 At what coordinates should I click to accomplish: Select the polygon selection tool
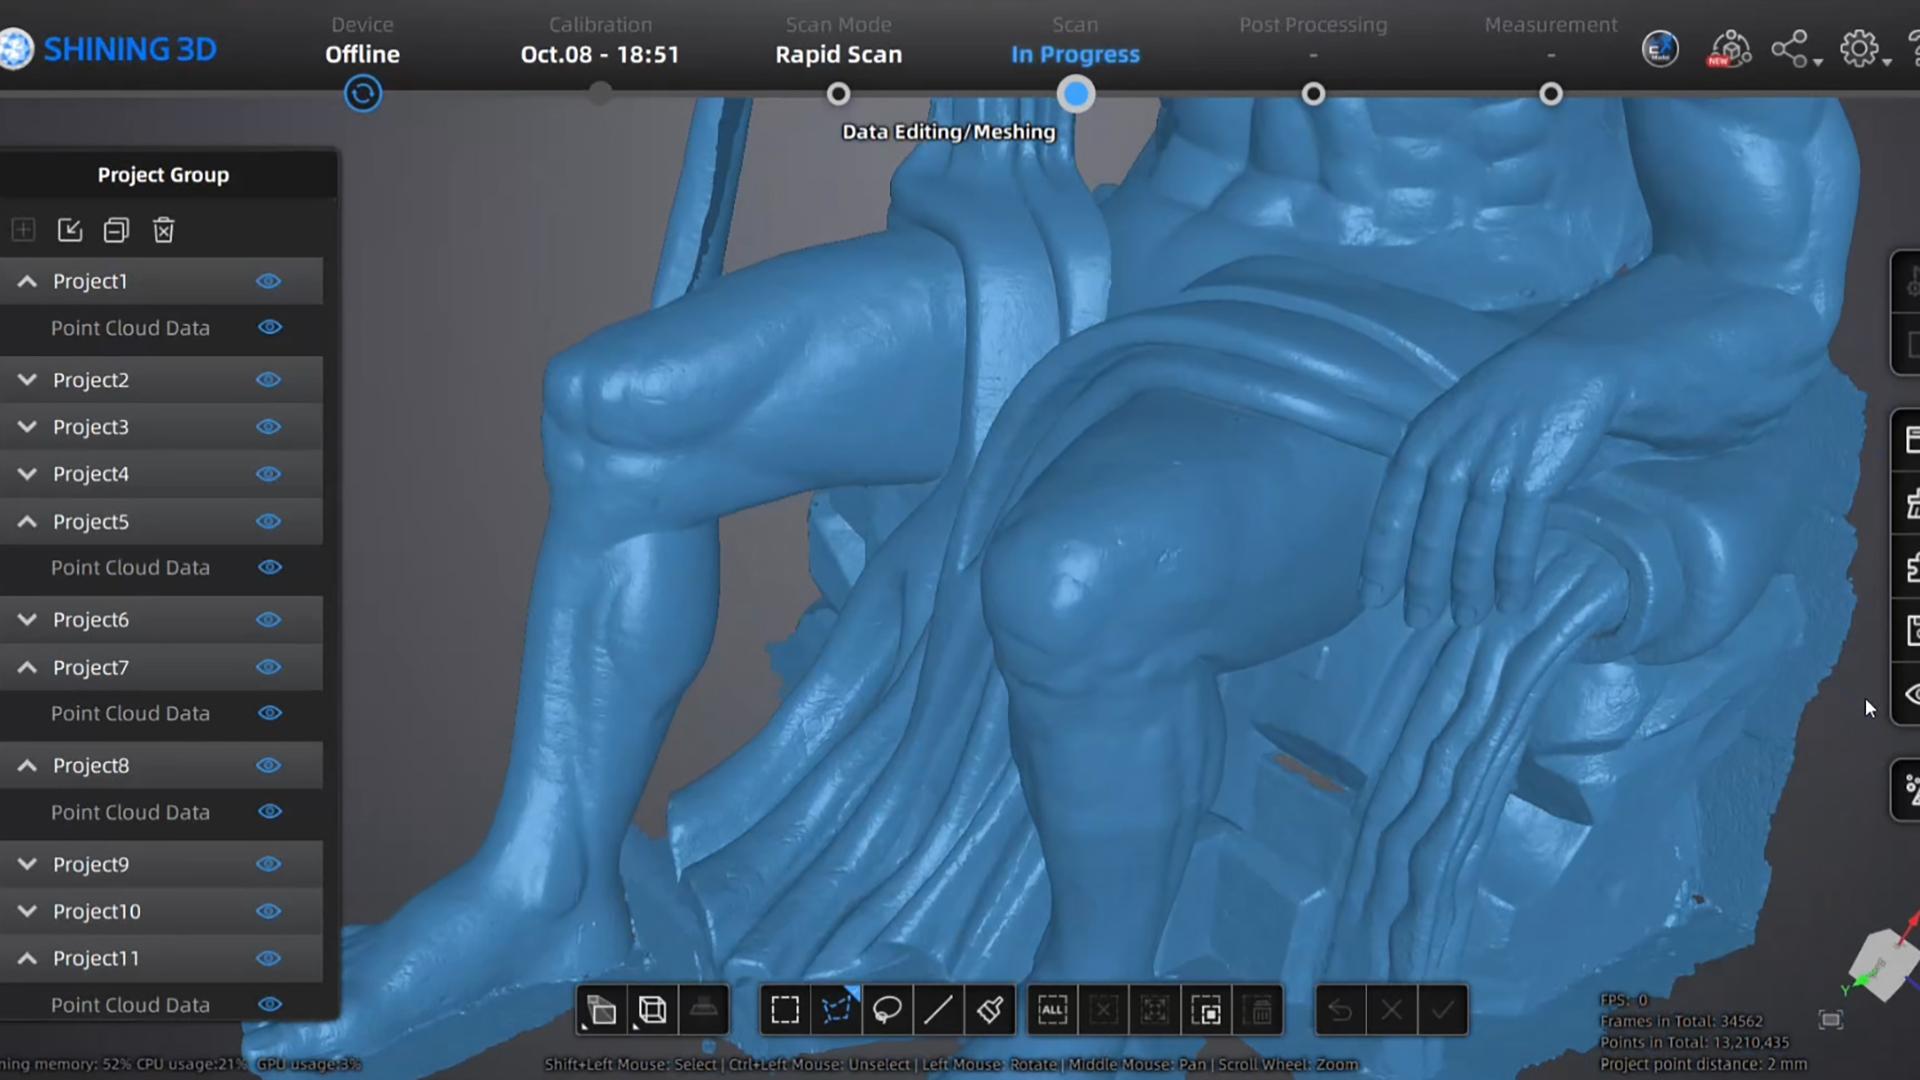(837, 1010)
